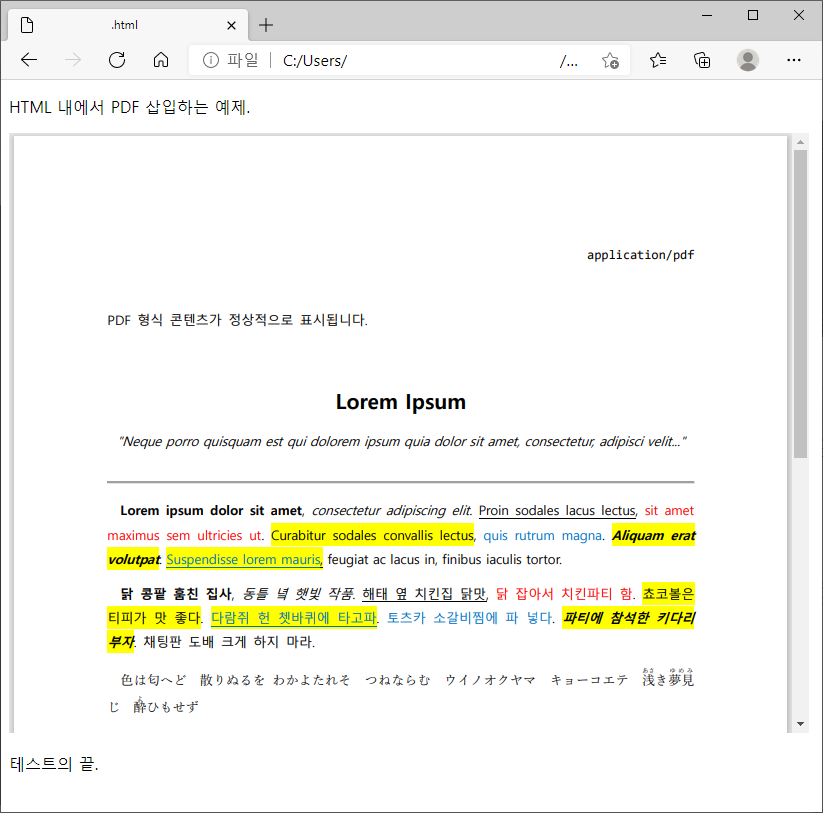
Task: Click 'HTML 내에서 PDF 삽입하는 예제' text
Action: [130, 107]
